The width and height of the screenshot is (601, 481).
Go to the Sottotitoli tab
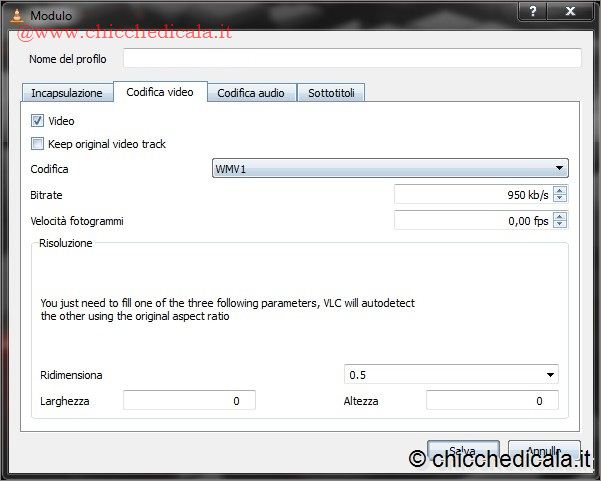tap(330, 93)
